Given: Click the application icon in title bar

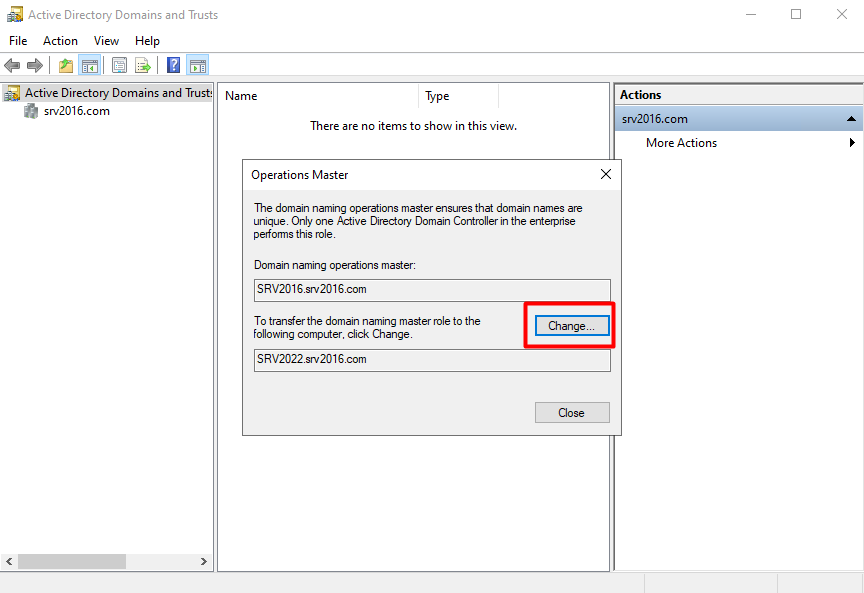Looking at the screenshot, I should (15, 14).
